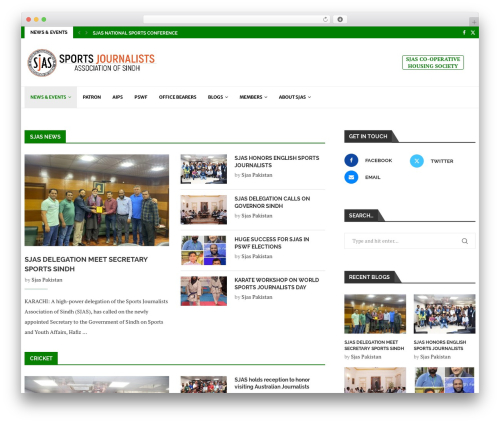Open Recent Blogs honors English journalists thumbnail
Image resolution: width=500 pixels, height=423 pixels.
tap(445, 314)
